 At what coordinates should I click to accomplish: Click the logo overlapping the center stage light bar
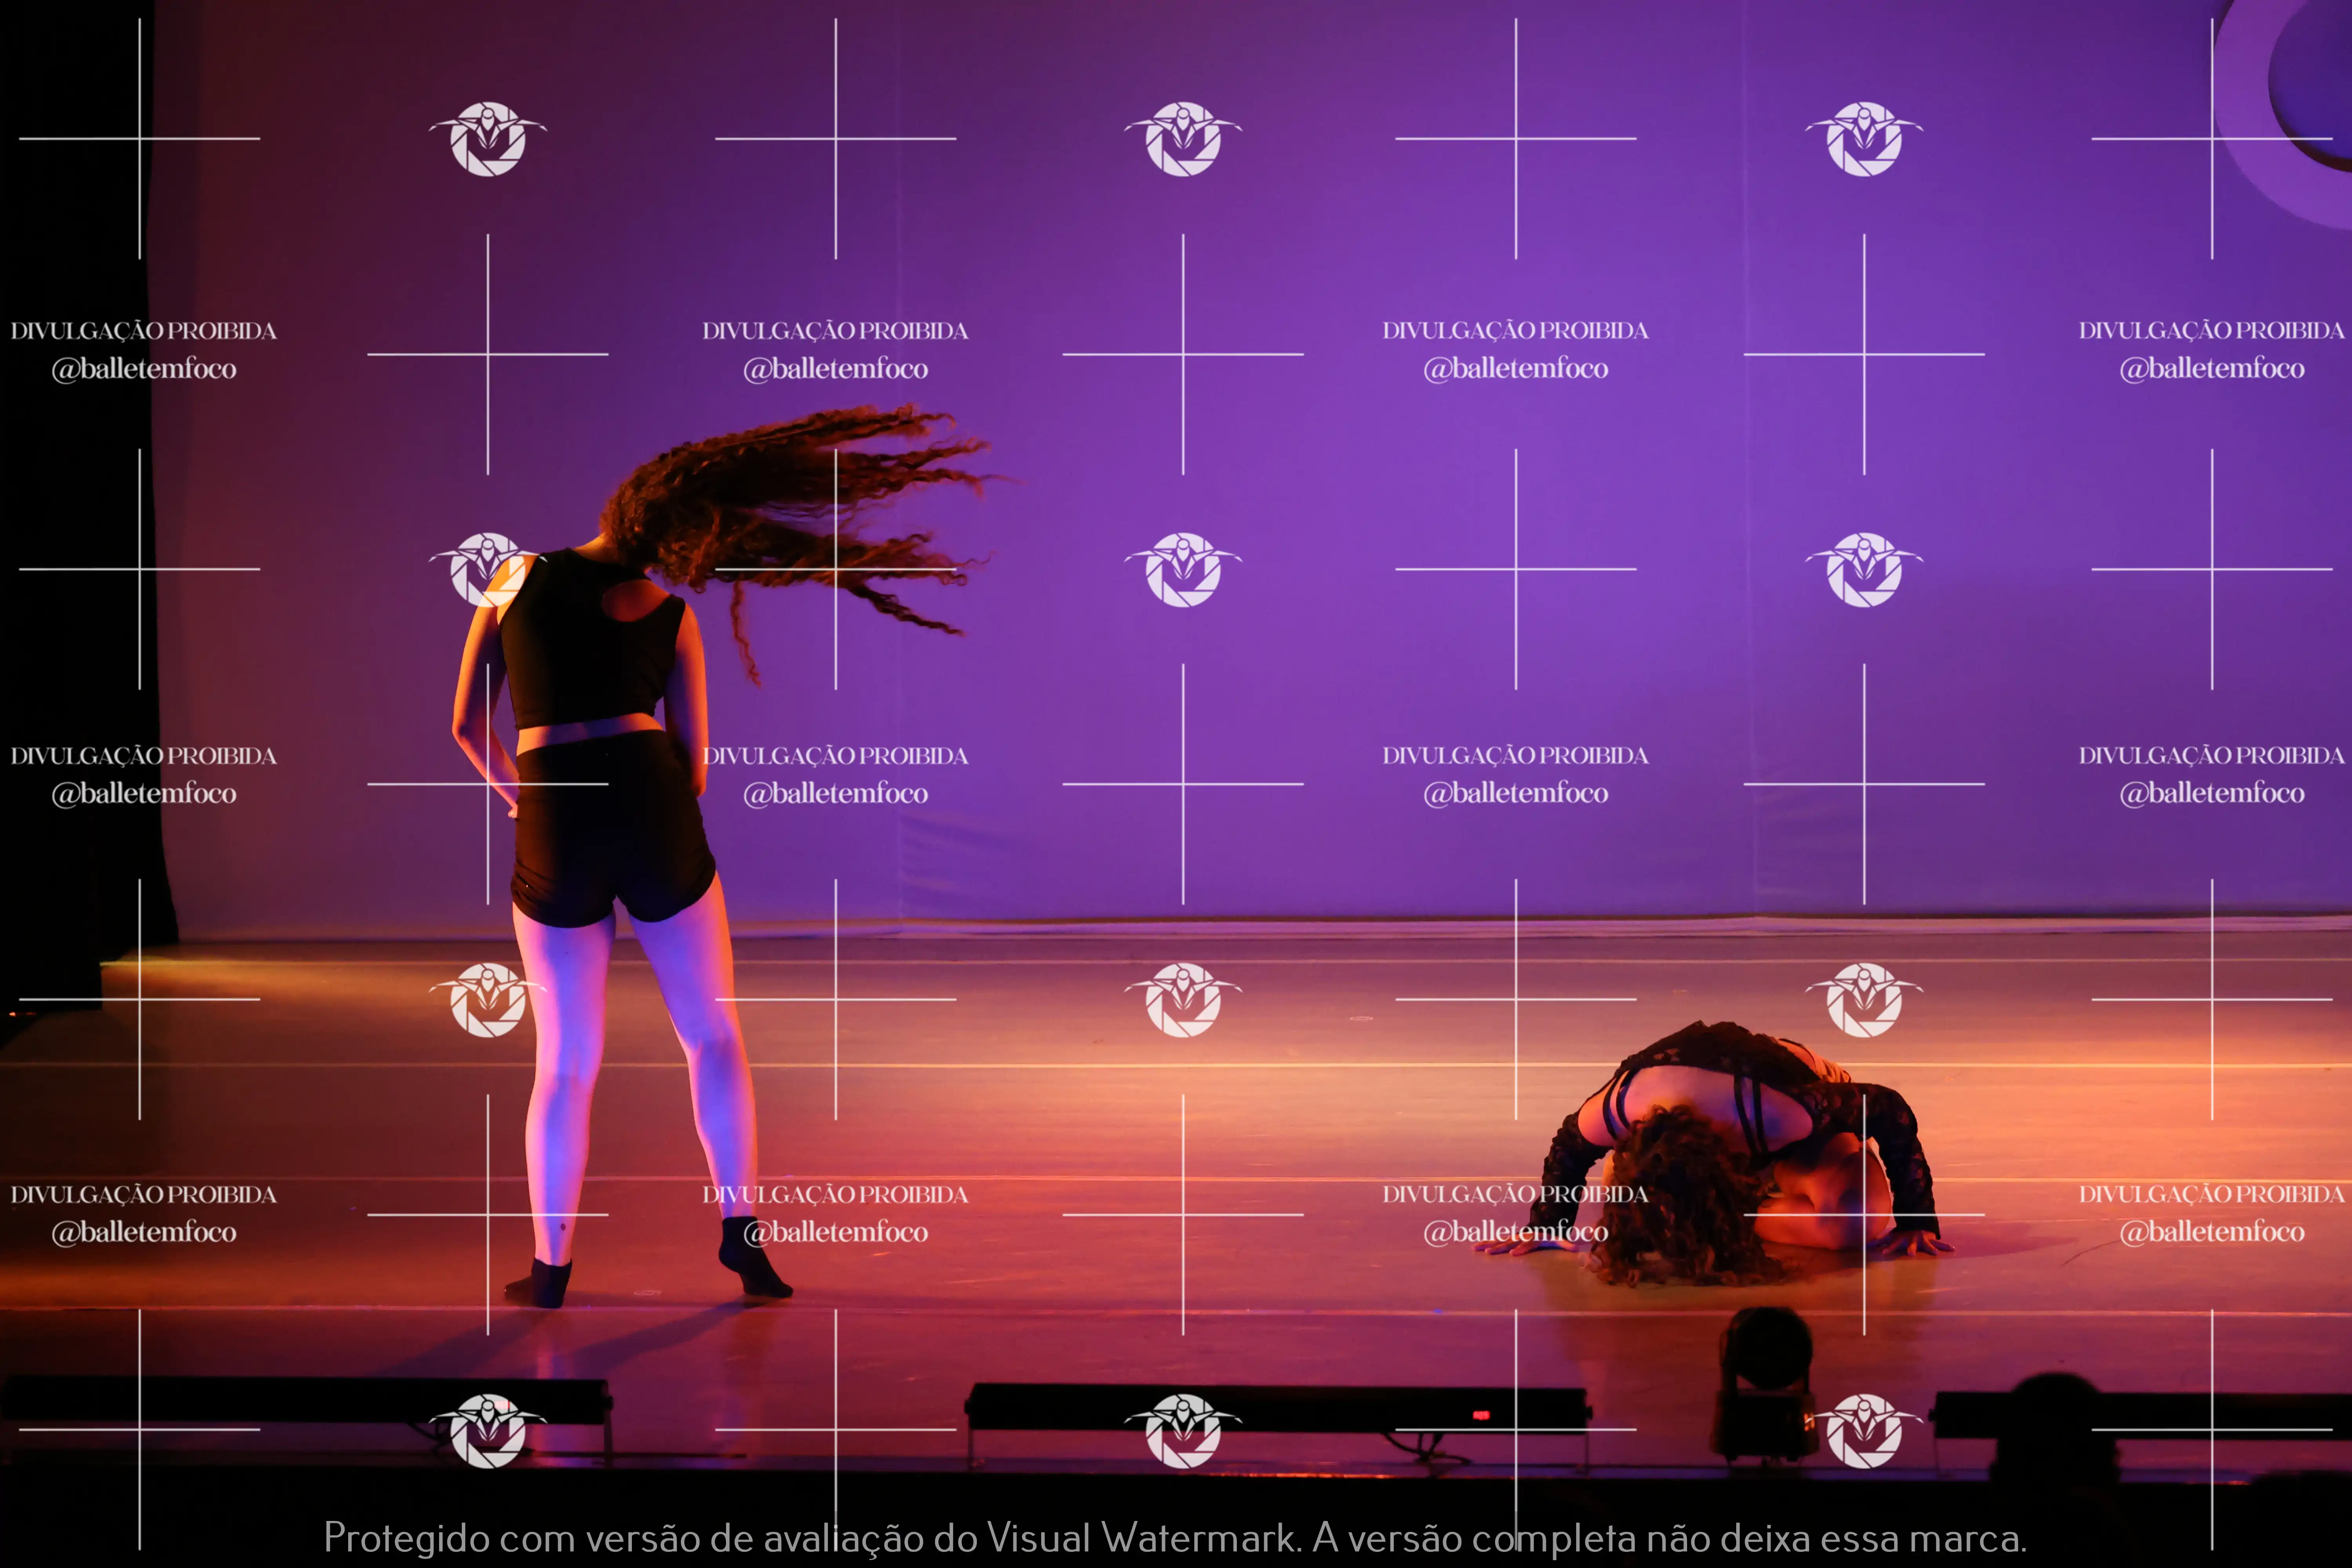(x=1183, y=1430)
